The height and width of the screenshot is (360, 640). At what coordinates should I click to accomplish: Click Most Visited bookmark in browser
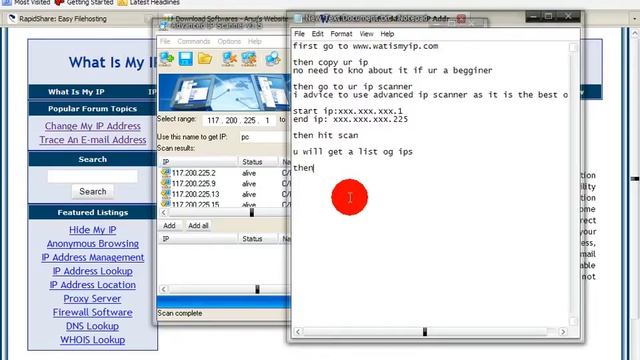(x=27, y=2)
